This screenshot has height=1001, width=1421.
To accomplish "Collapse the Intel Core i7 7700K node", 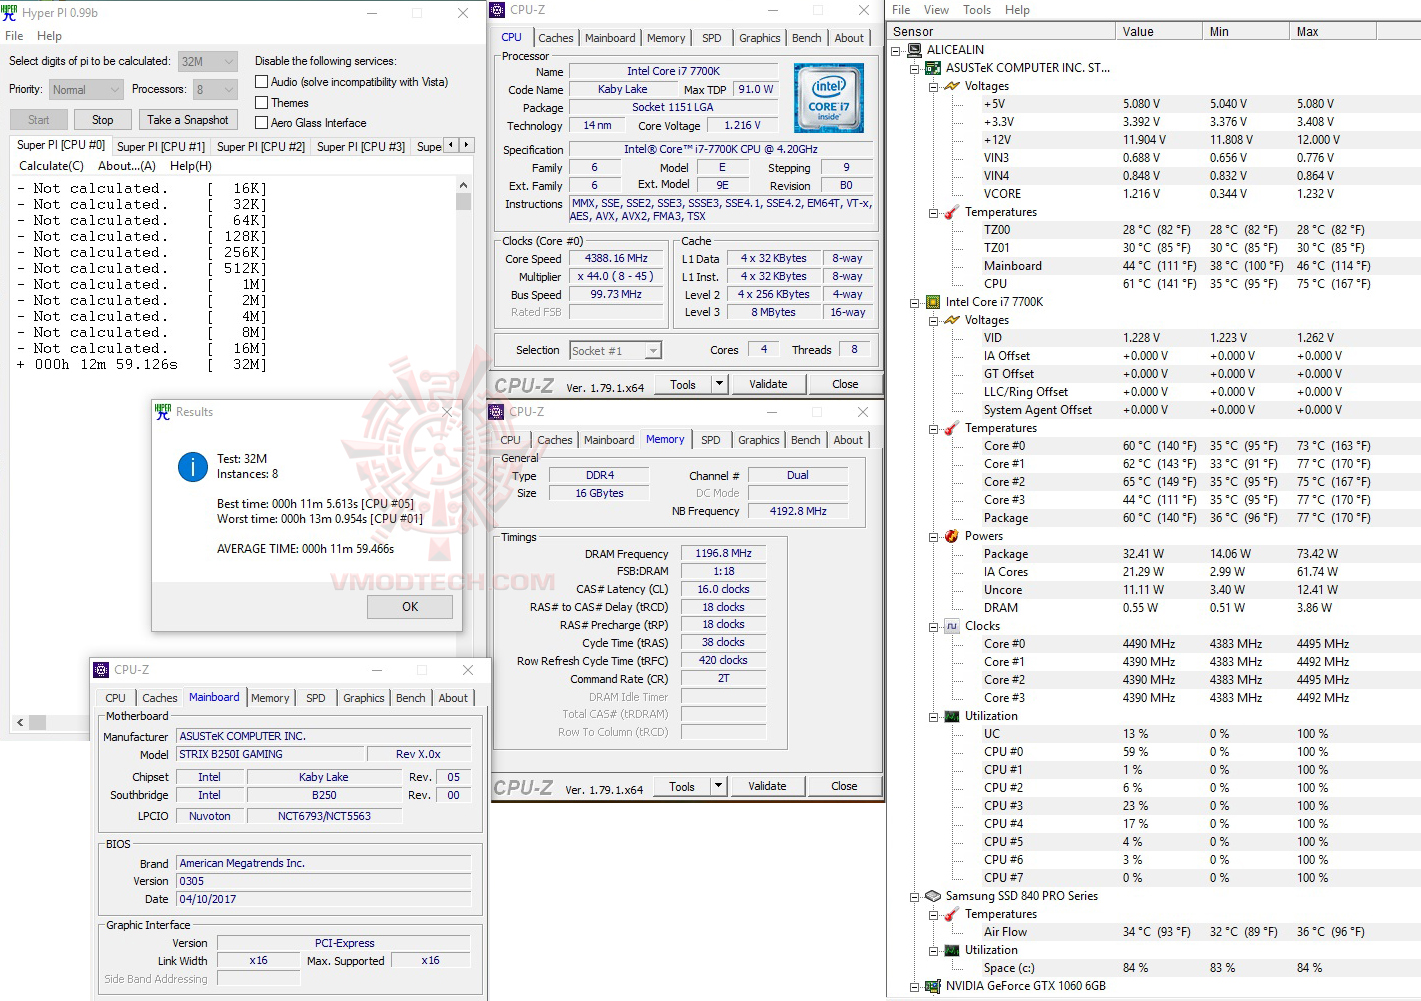I will 914,302.
